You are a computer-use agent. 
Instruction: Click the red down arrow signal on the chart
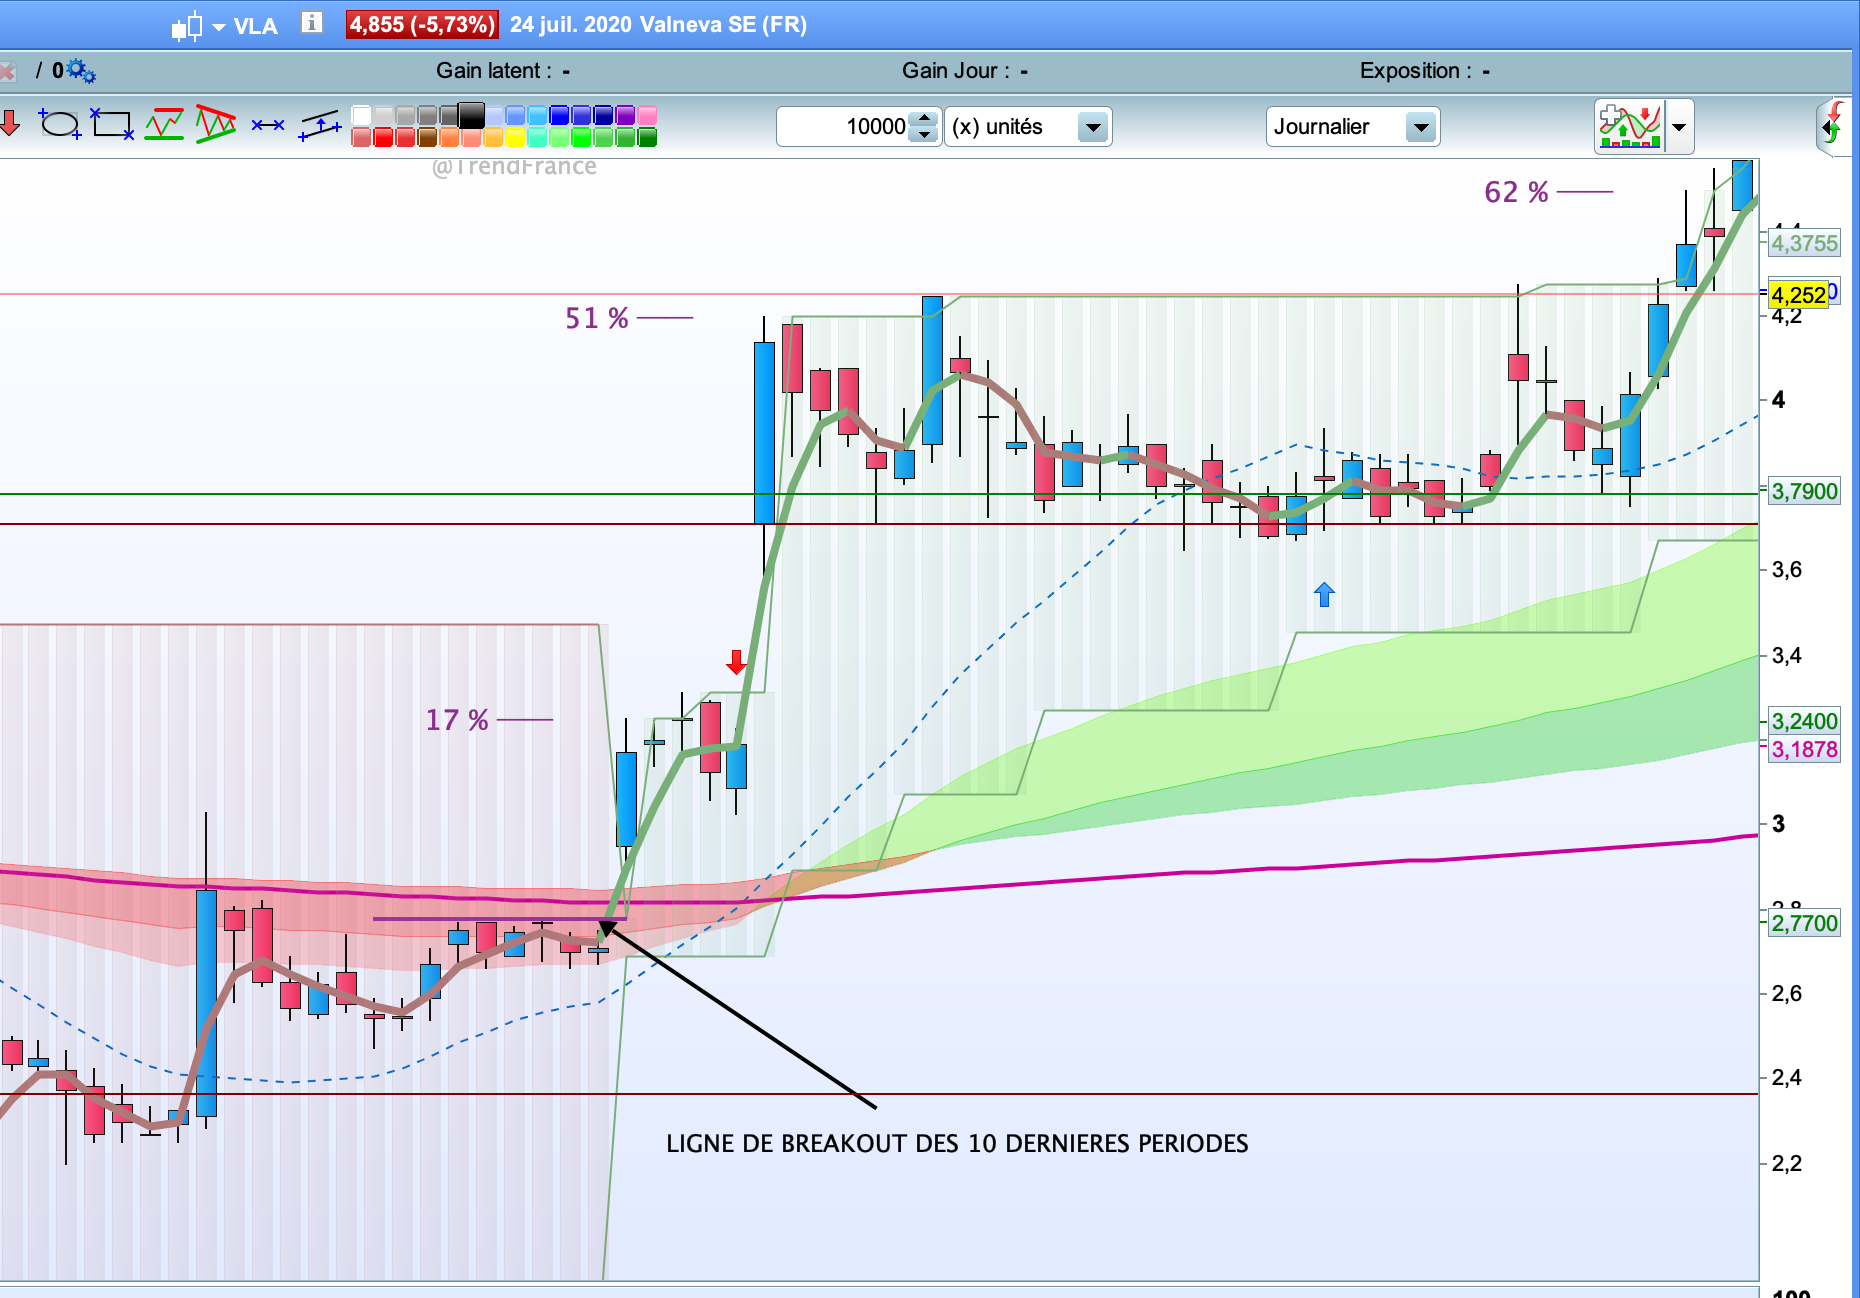pyautogui.click(x=736, y=662)
